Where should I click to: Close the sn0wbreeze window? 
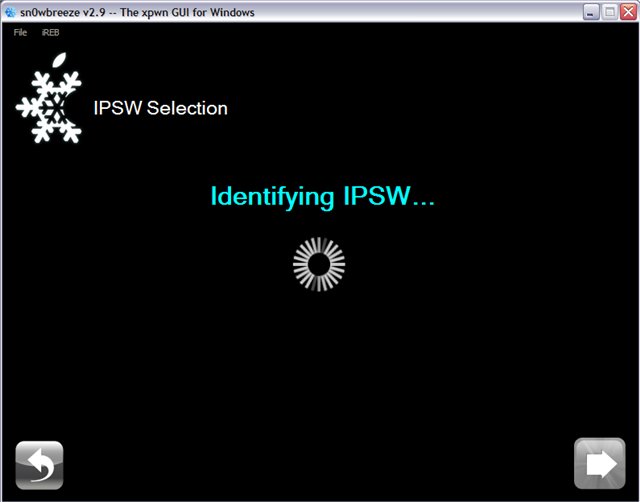(x=628, y=12)
